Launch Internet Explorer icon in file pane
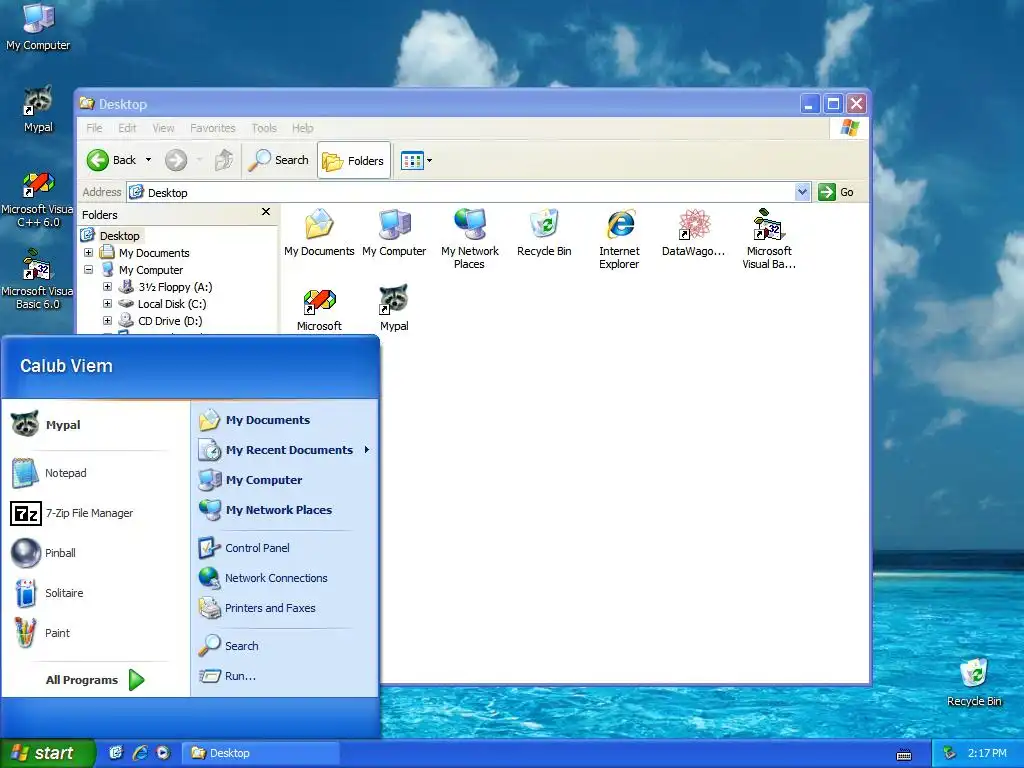 [x=619, y=239]
